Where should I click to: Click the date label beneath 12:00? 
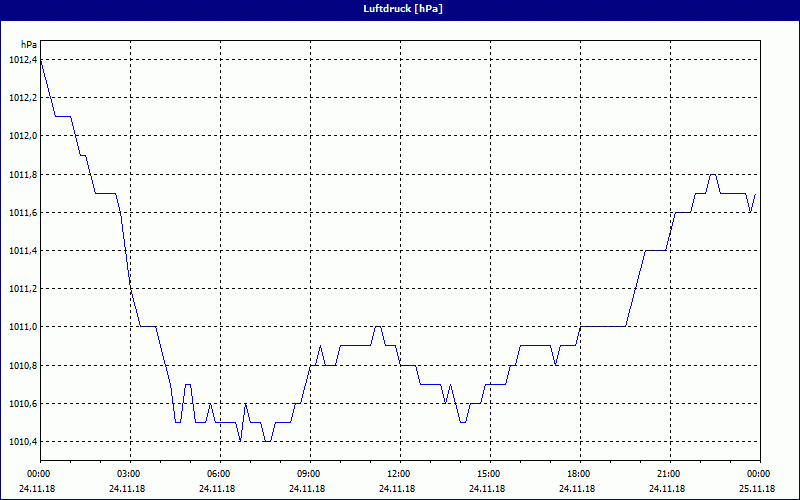(399, 489)
